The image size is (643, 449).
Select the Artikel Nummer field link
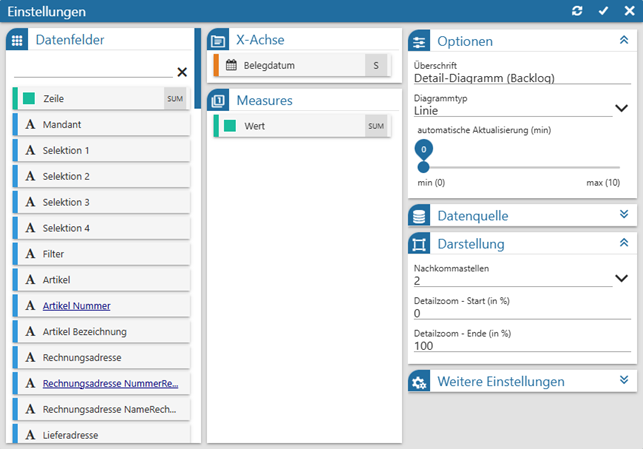(76, 306)
